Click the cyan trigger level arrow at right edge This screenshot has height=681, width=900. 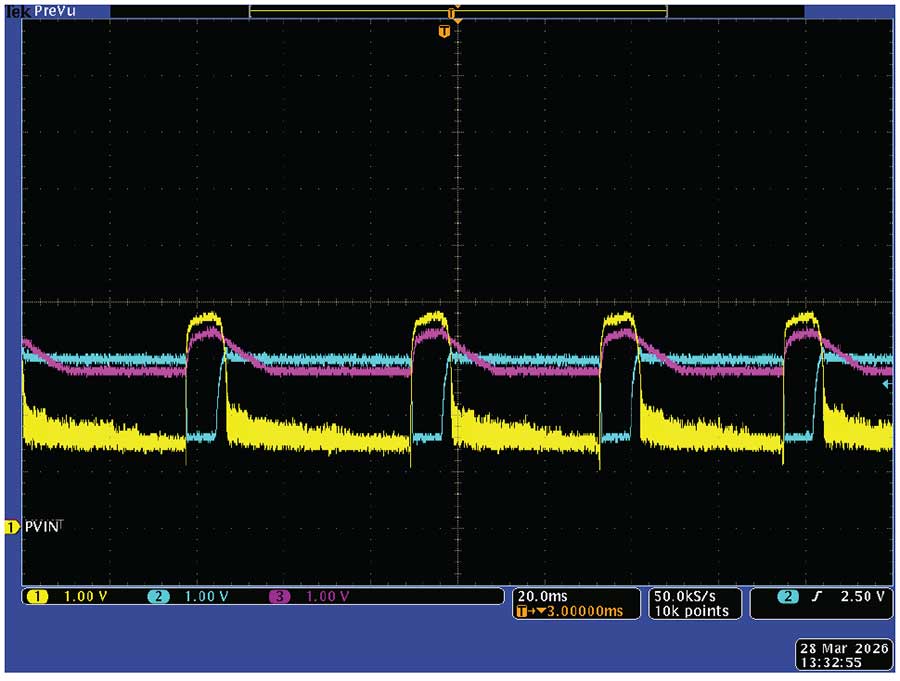point(887,385)
